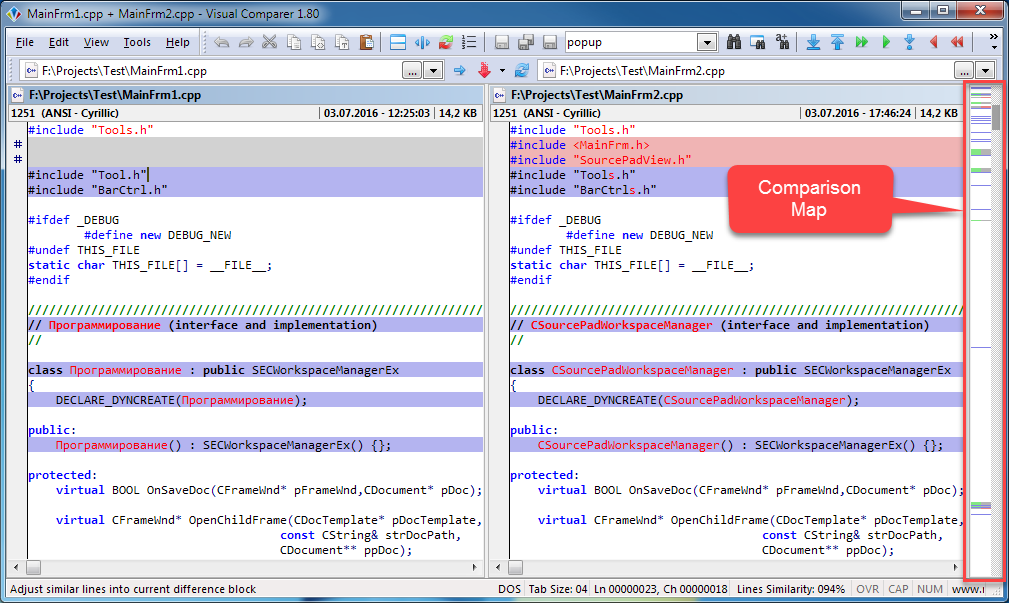Toggle the horizontal split layout icon

[397, 42]
